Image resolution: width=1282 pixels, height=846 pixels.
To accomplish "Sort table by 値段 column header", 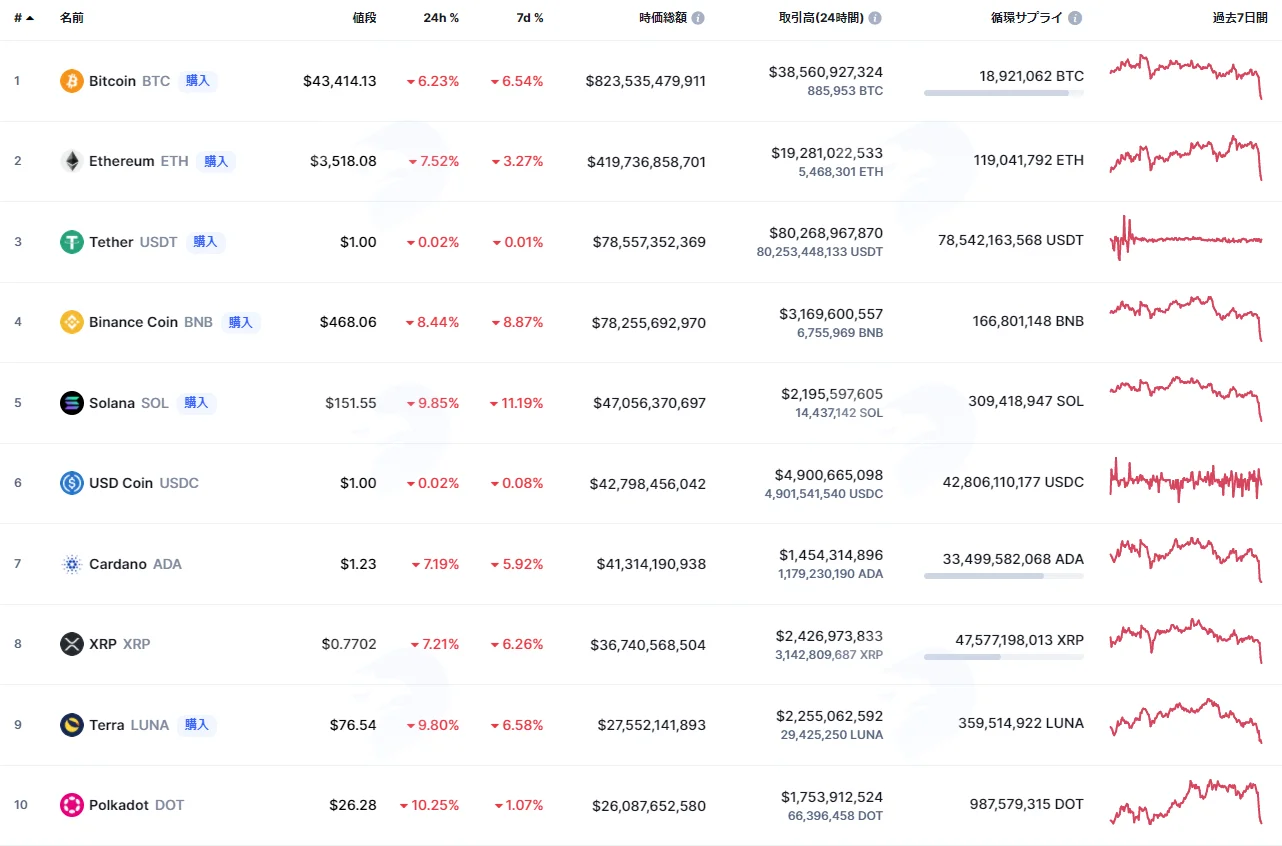I will (364, 18).
